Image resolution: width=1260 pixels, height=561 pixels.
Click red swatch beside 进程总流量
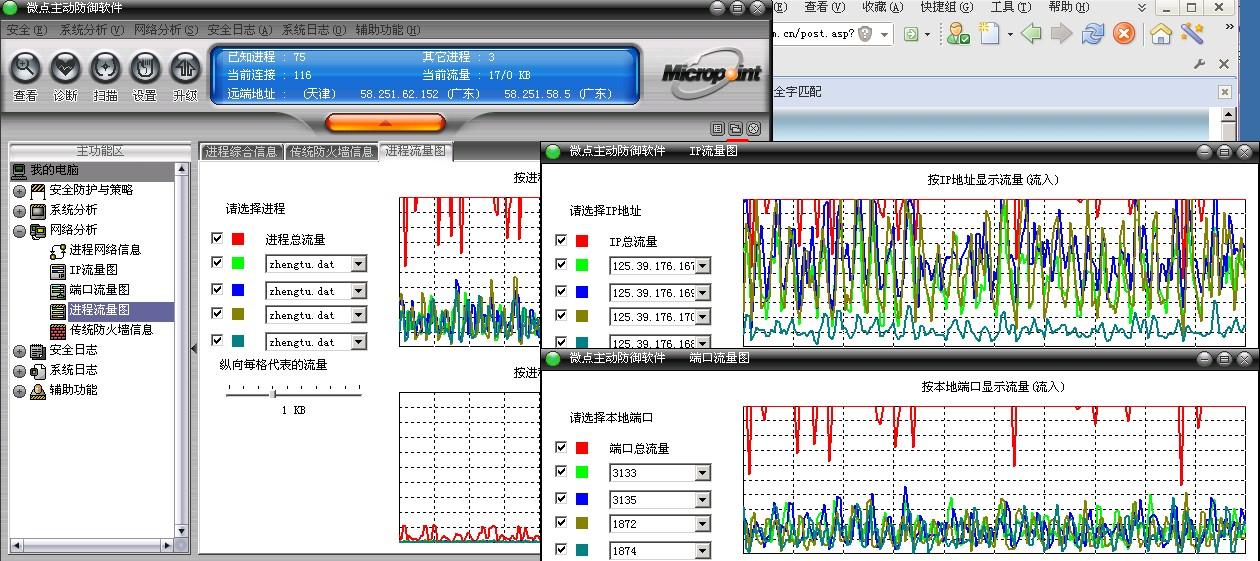click(238, 239)
